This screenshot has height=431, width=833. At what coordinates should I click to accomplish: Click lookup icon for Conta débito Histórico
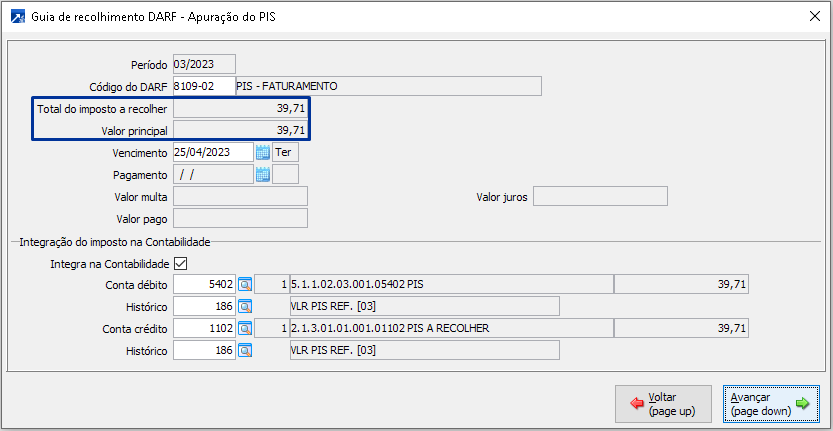pyautogui.click(x=245, y=306)
